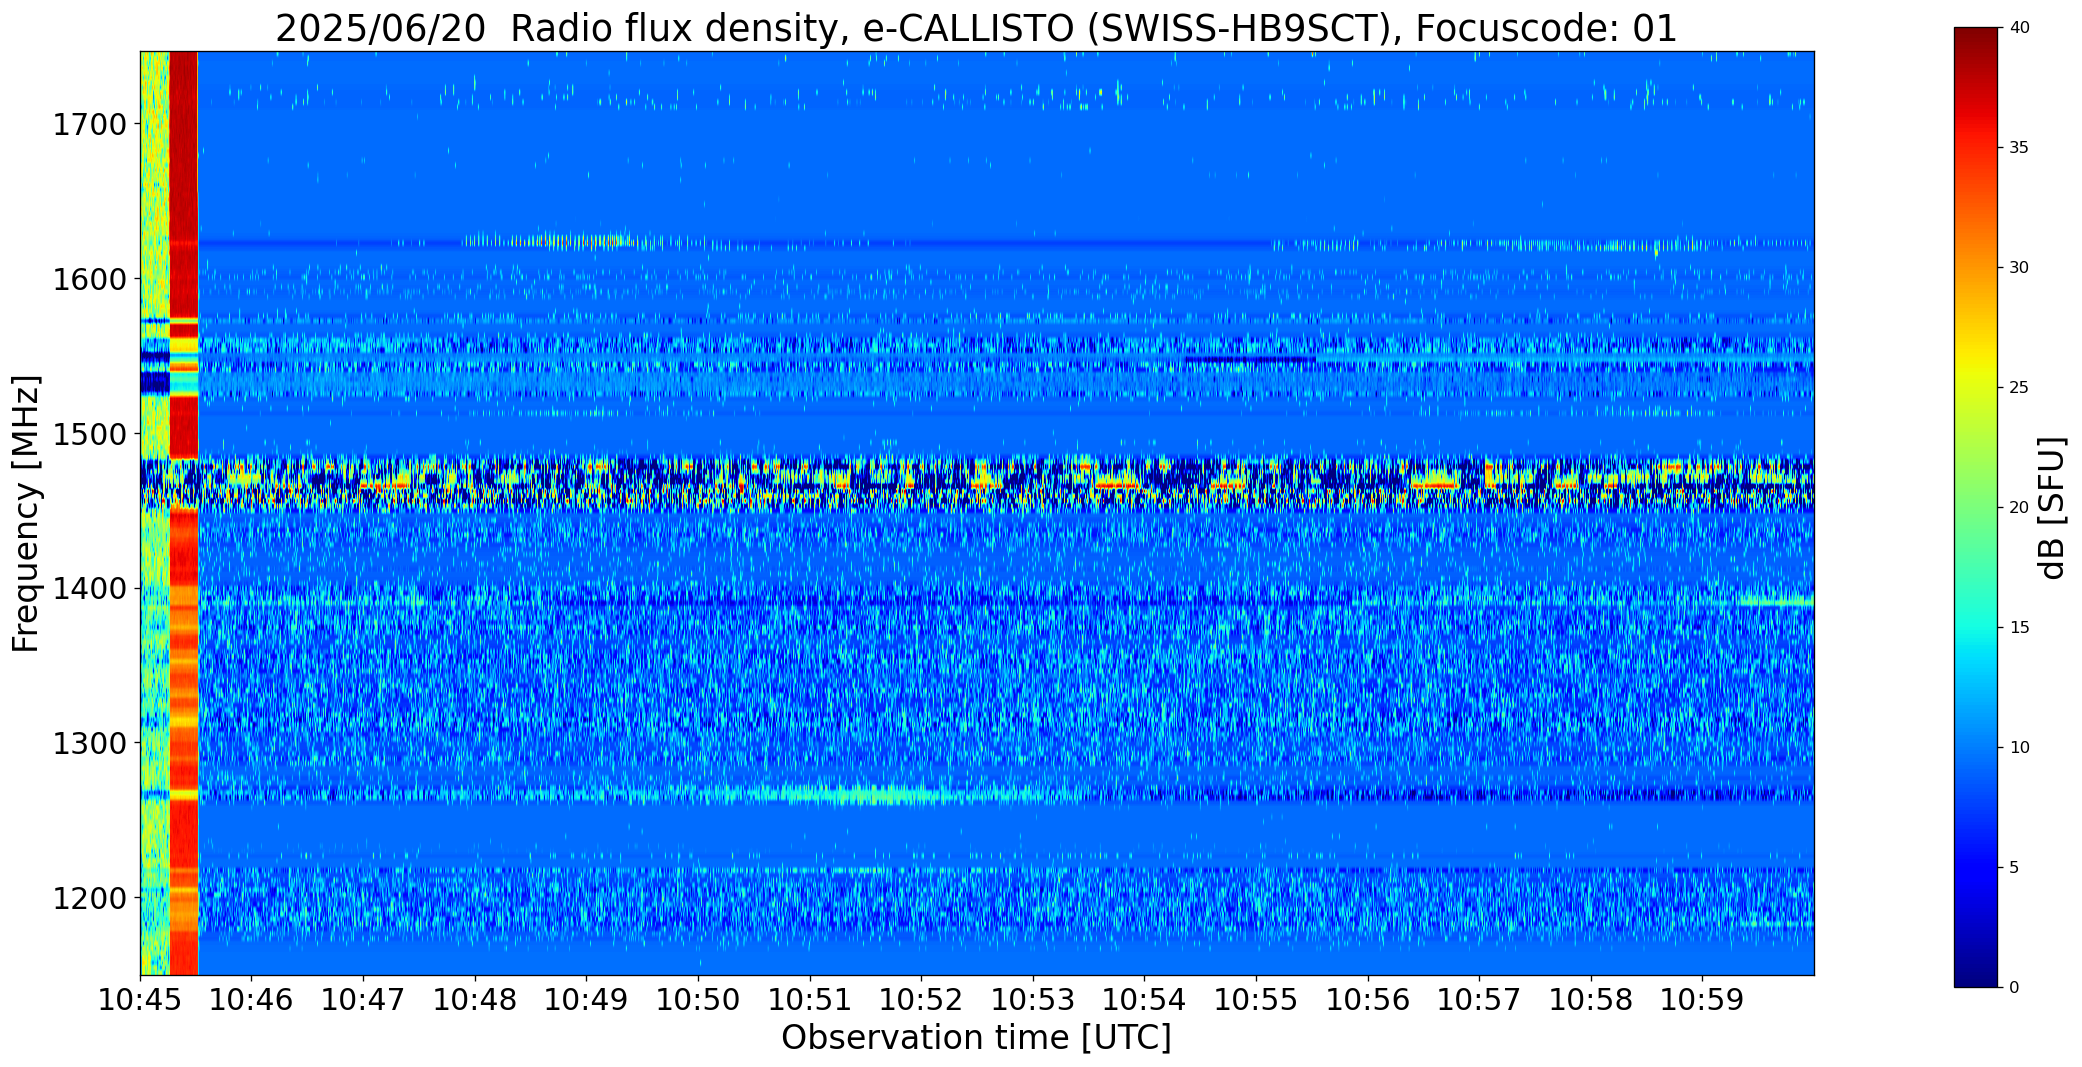
Task: Click the dark blue bottom of the colorbar
Action: click(1977, 970)
